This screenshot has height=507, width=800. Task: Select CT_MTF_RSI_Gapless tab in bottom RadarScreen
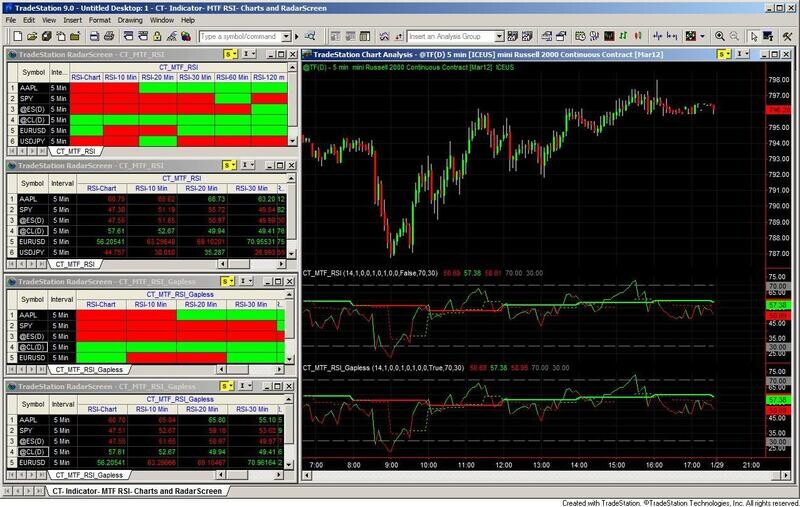(89, 475)
